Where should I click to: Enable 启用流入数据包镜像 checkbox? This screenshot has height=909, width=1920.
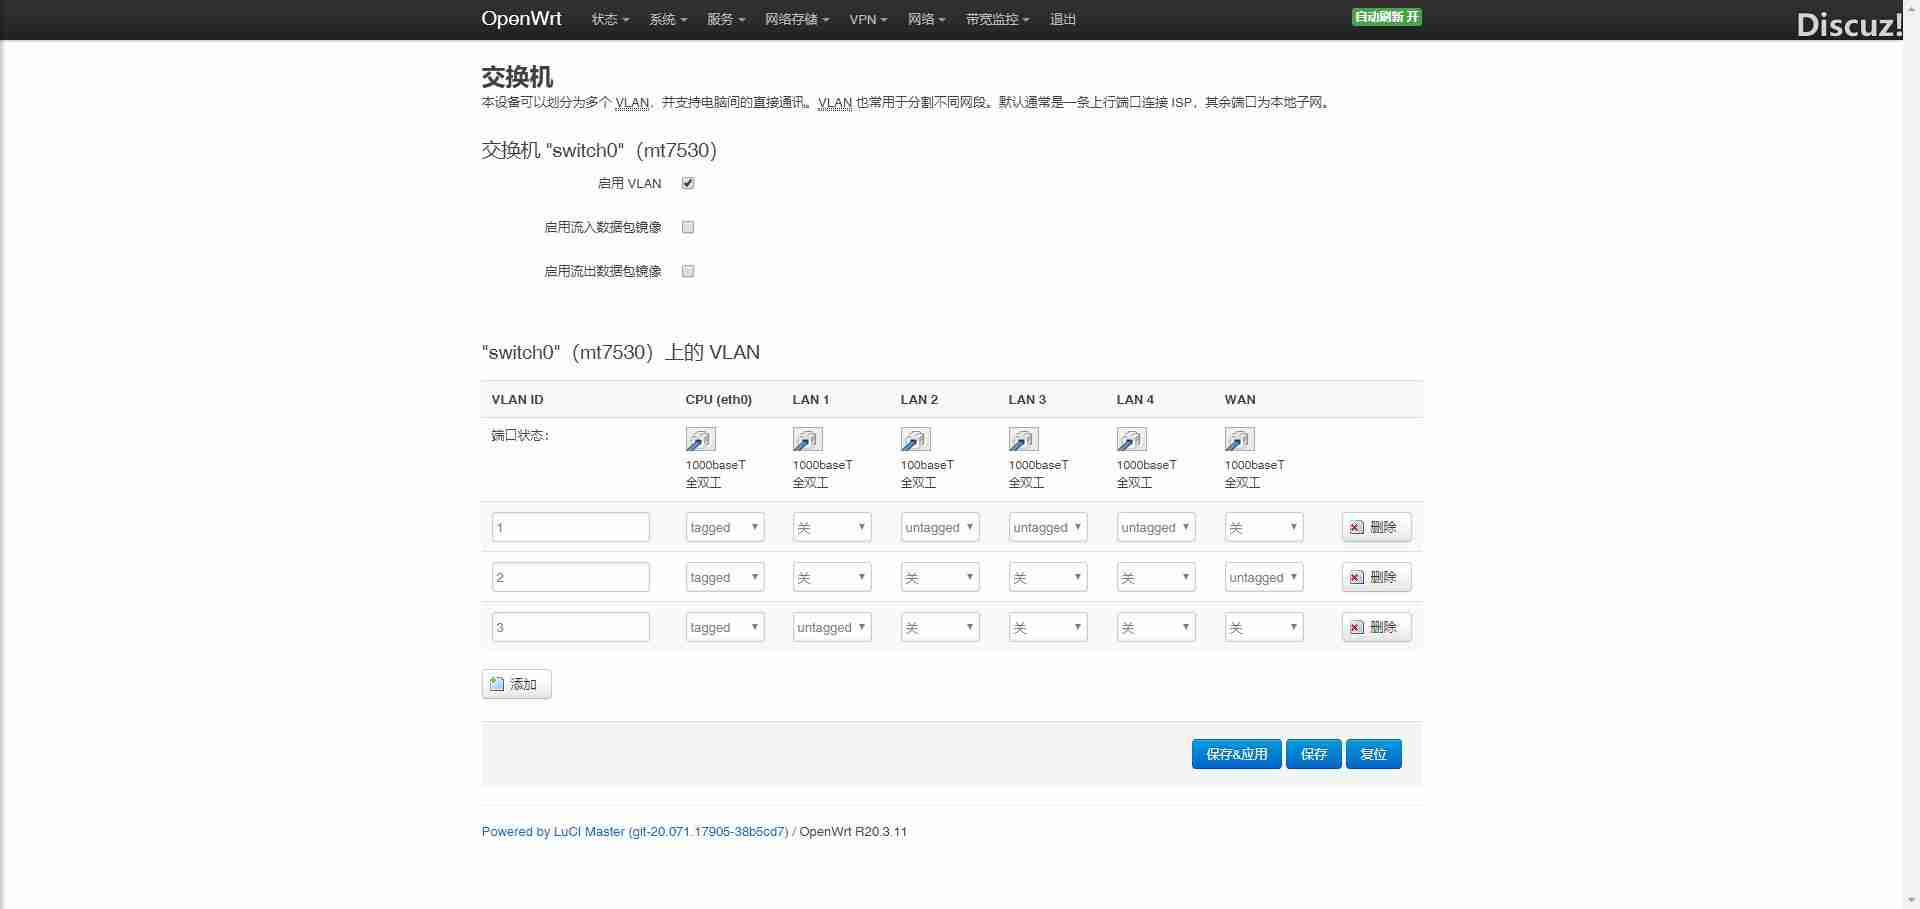pos(688,227)
